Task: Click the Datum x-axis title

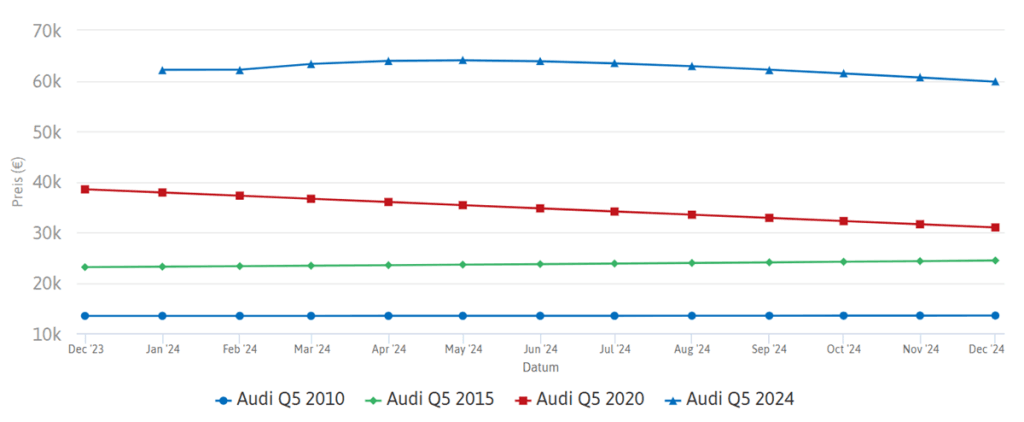Action: pos(540,367)
